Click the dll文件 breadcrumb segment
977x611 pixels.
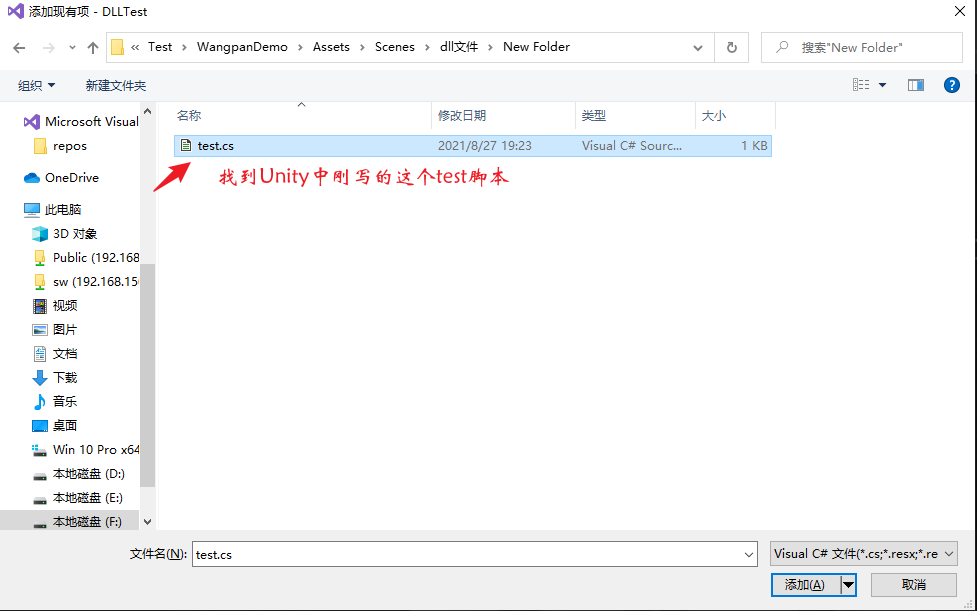coord(459,47)
